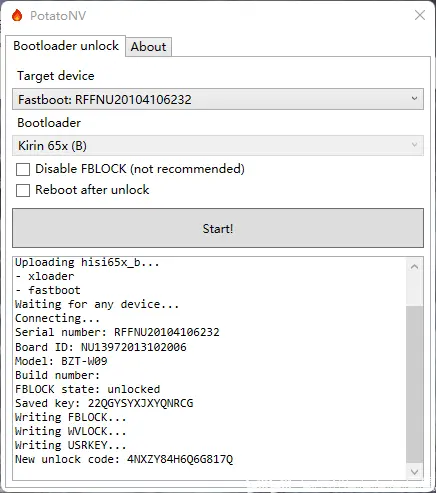This screenshot has height=493, width=436.
Task: Open the Bootloader Kirin 65x (B) dropdown
Action: pos(218,145)
